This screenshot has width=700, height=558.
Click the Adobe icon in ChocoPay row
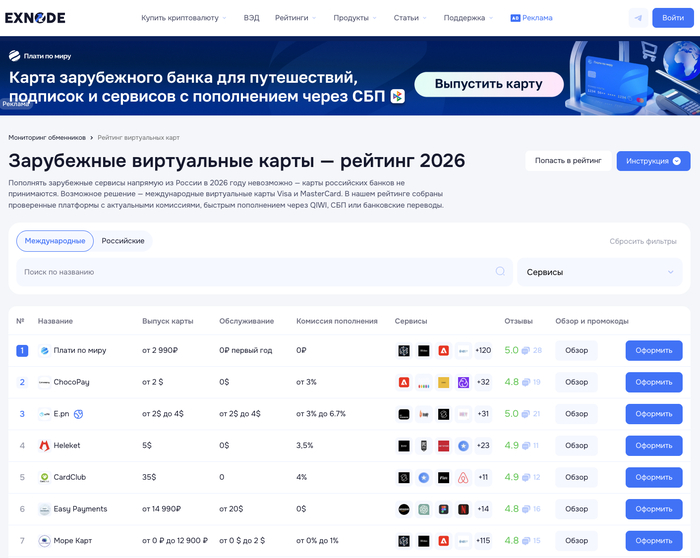404,382
